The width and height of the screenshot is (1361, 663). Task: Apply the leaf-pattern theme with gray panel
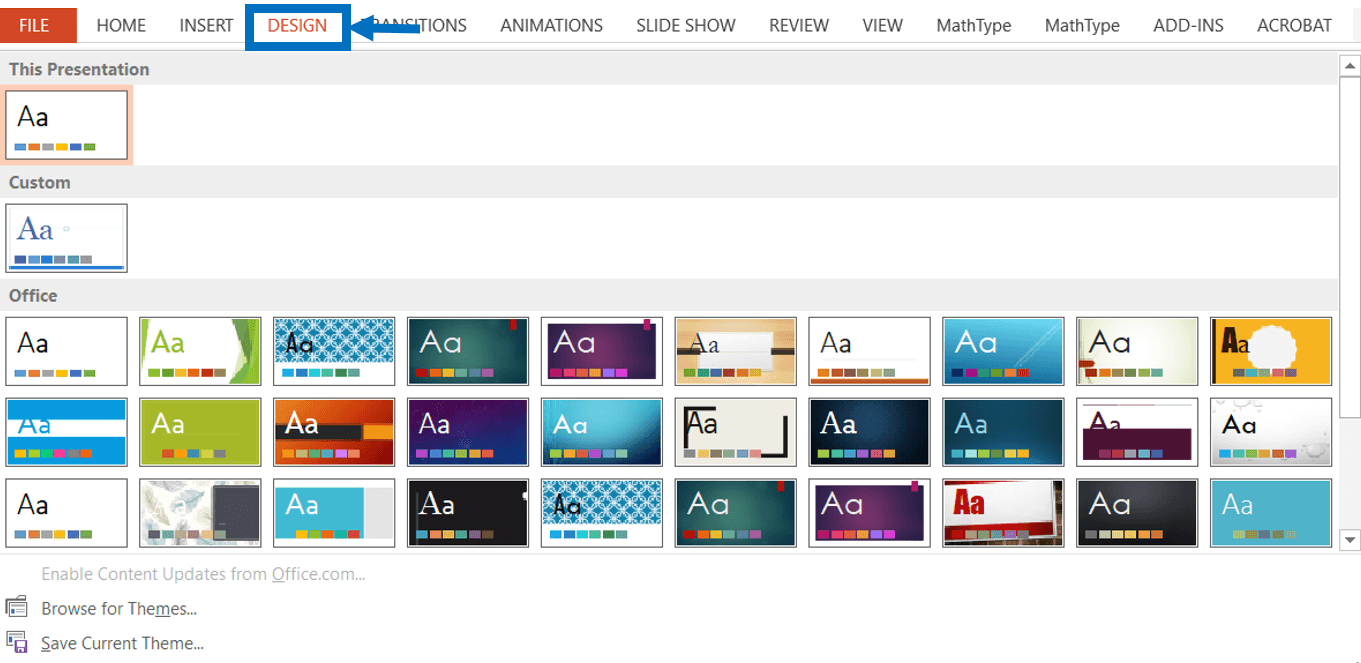[200, 513]
